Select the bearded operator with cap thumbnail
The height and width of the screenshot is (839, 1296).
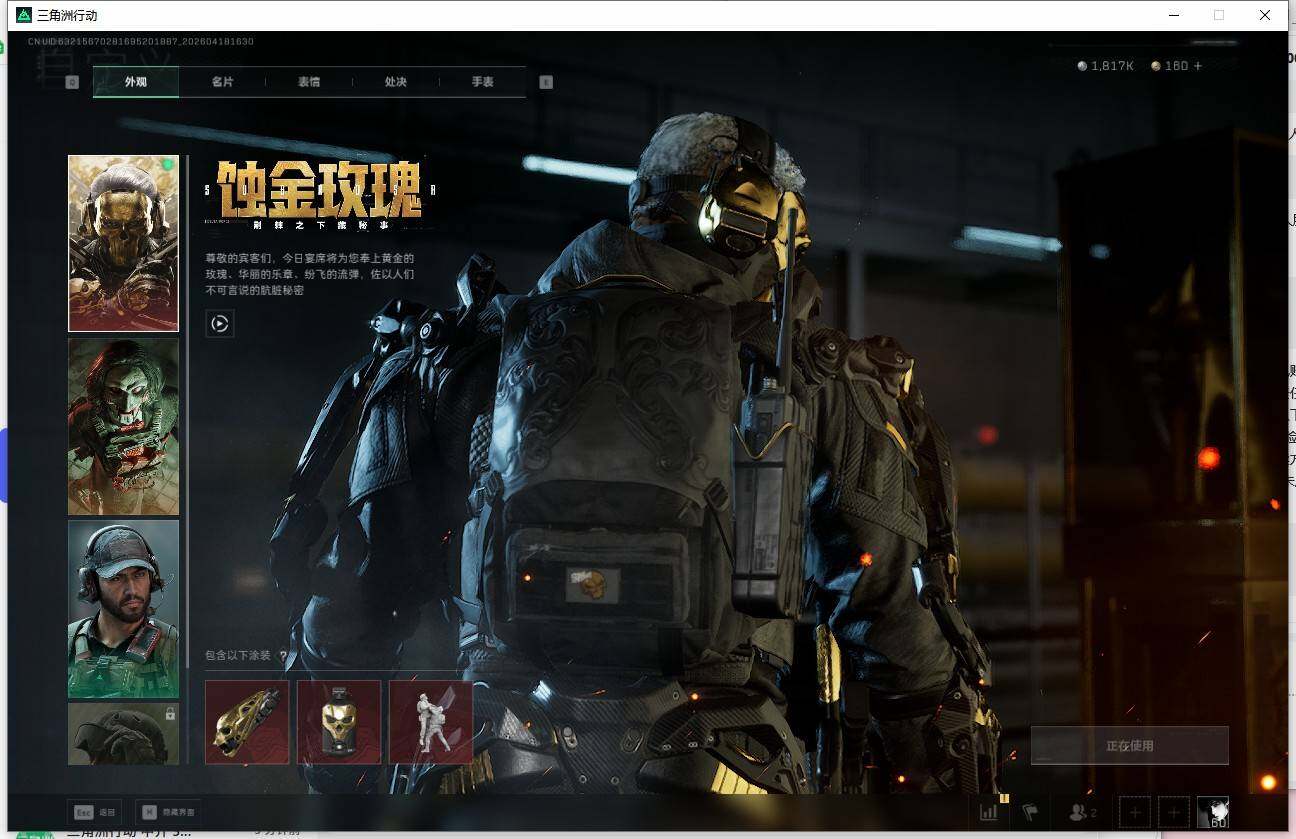point(123,608)
